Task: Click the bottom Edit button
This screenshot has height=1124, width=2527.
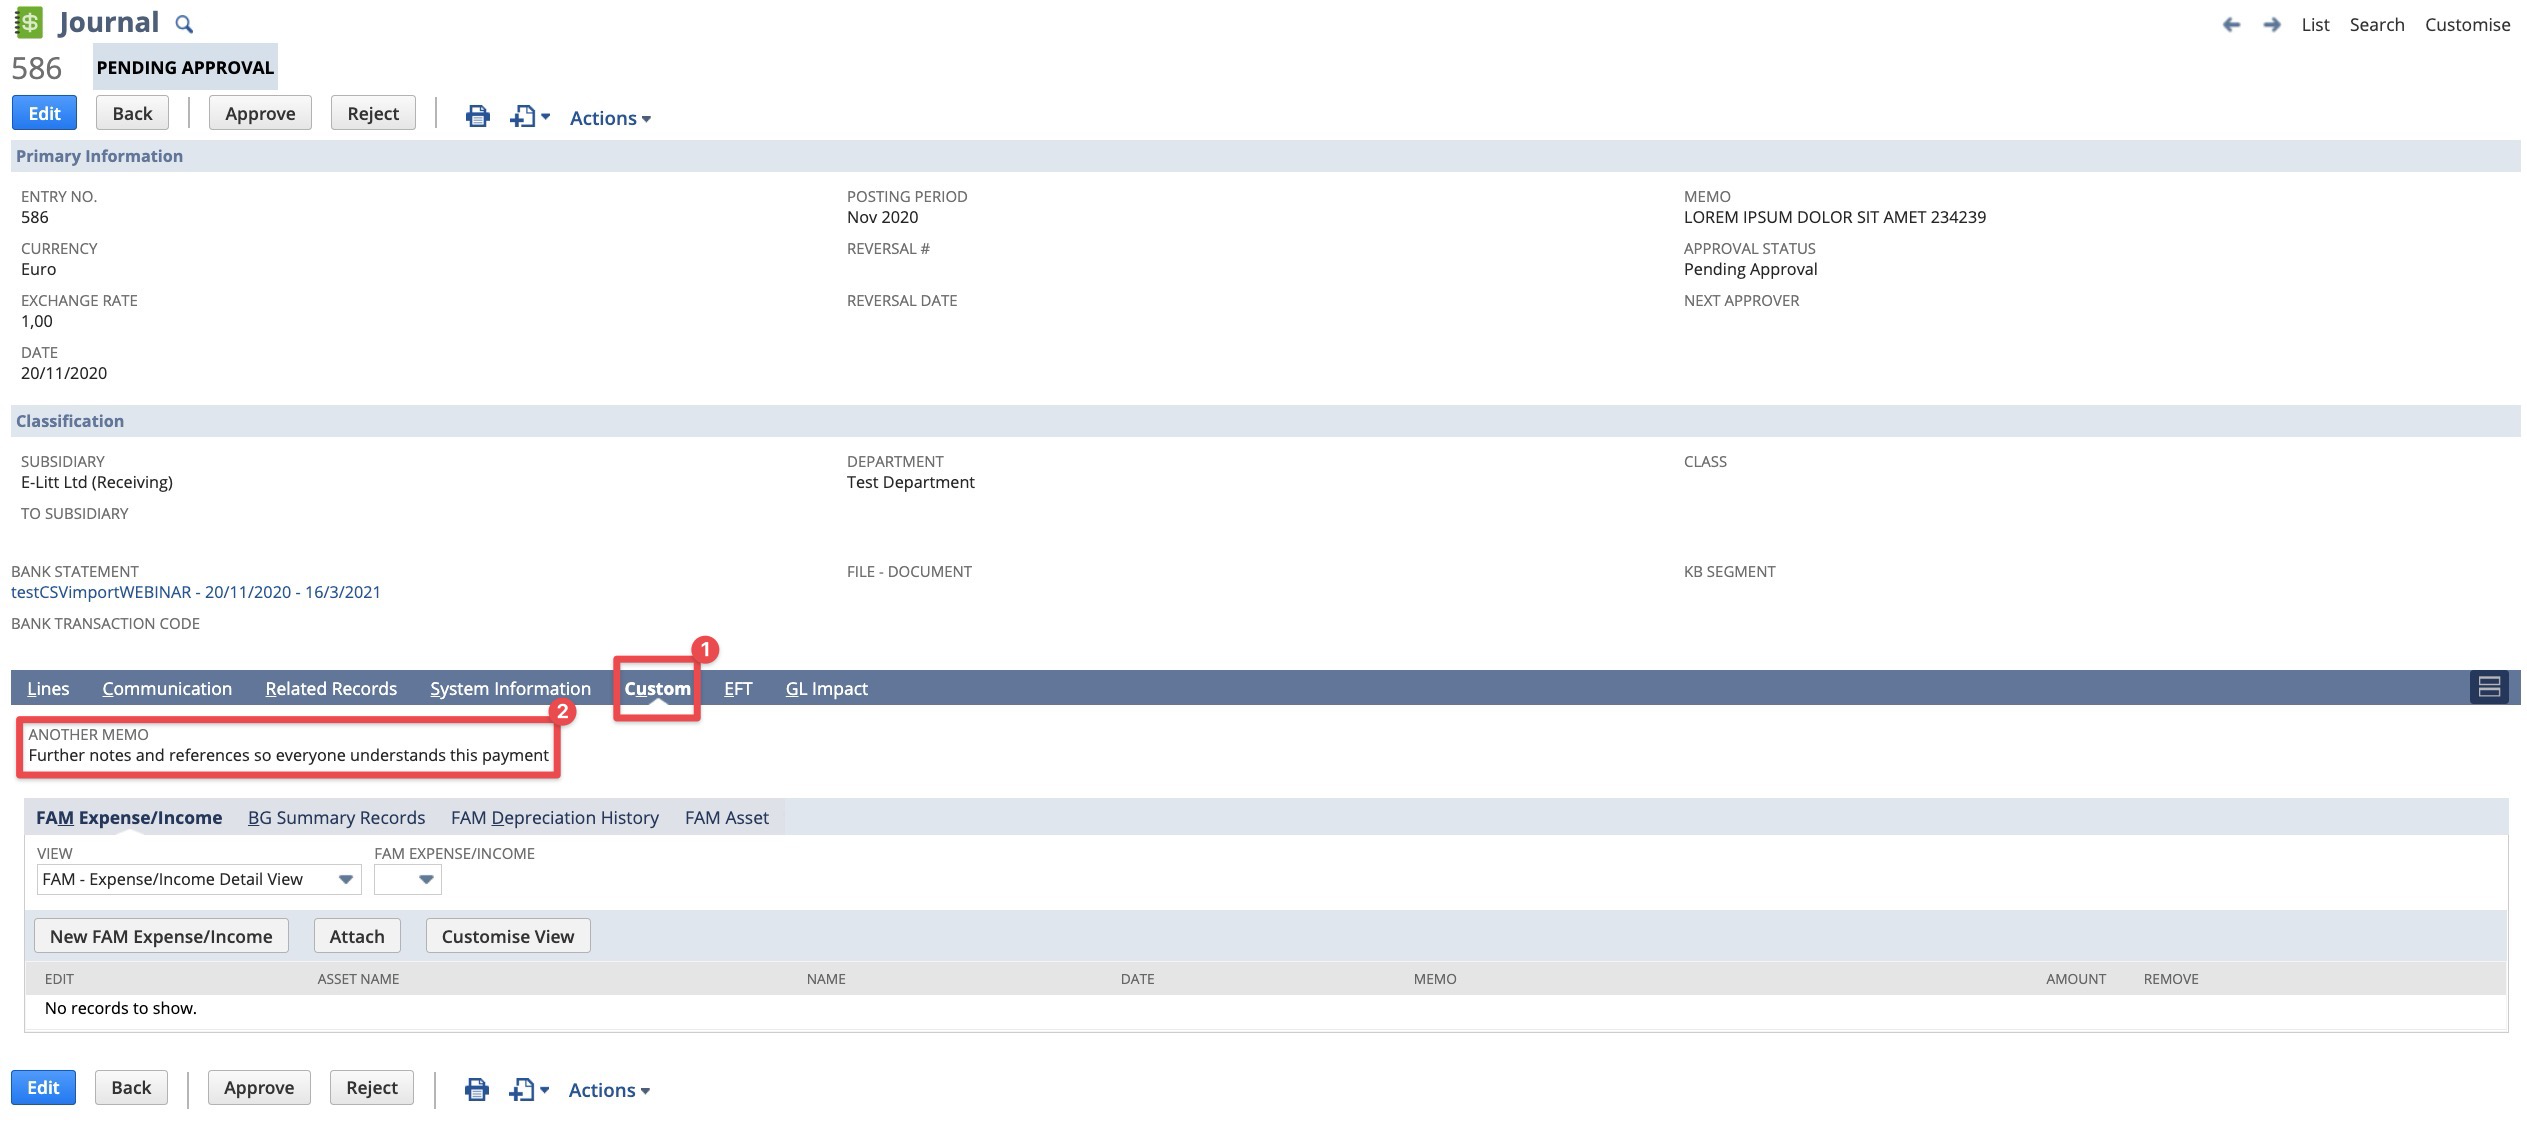Action: (43, 1087)
